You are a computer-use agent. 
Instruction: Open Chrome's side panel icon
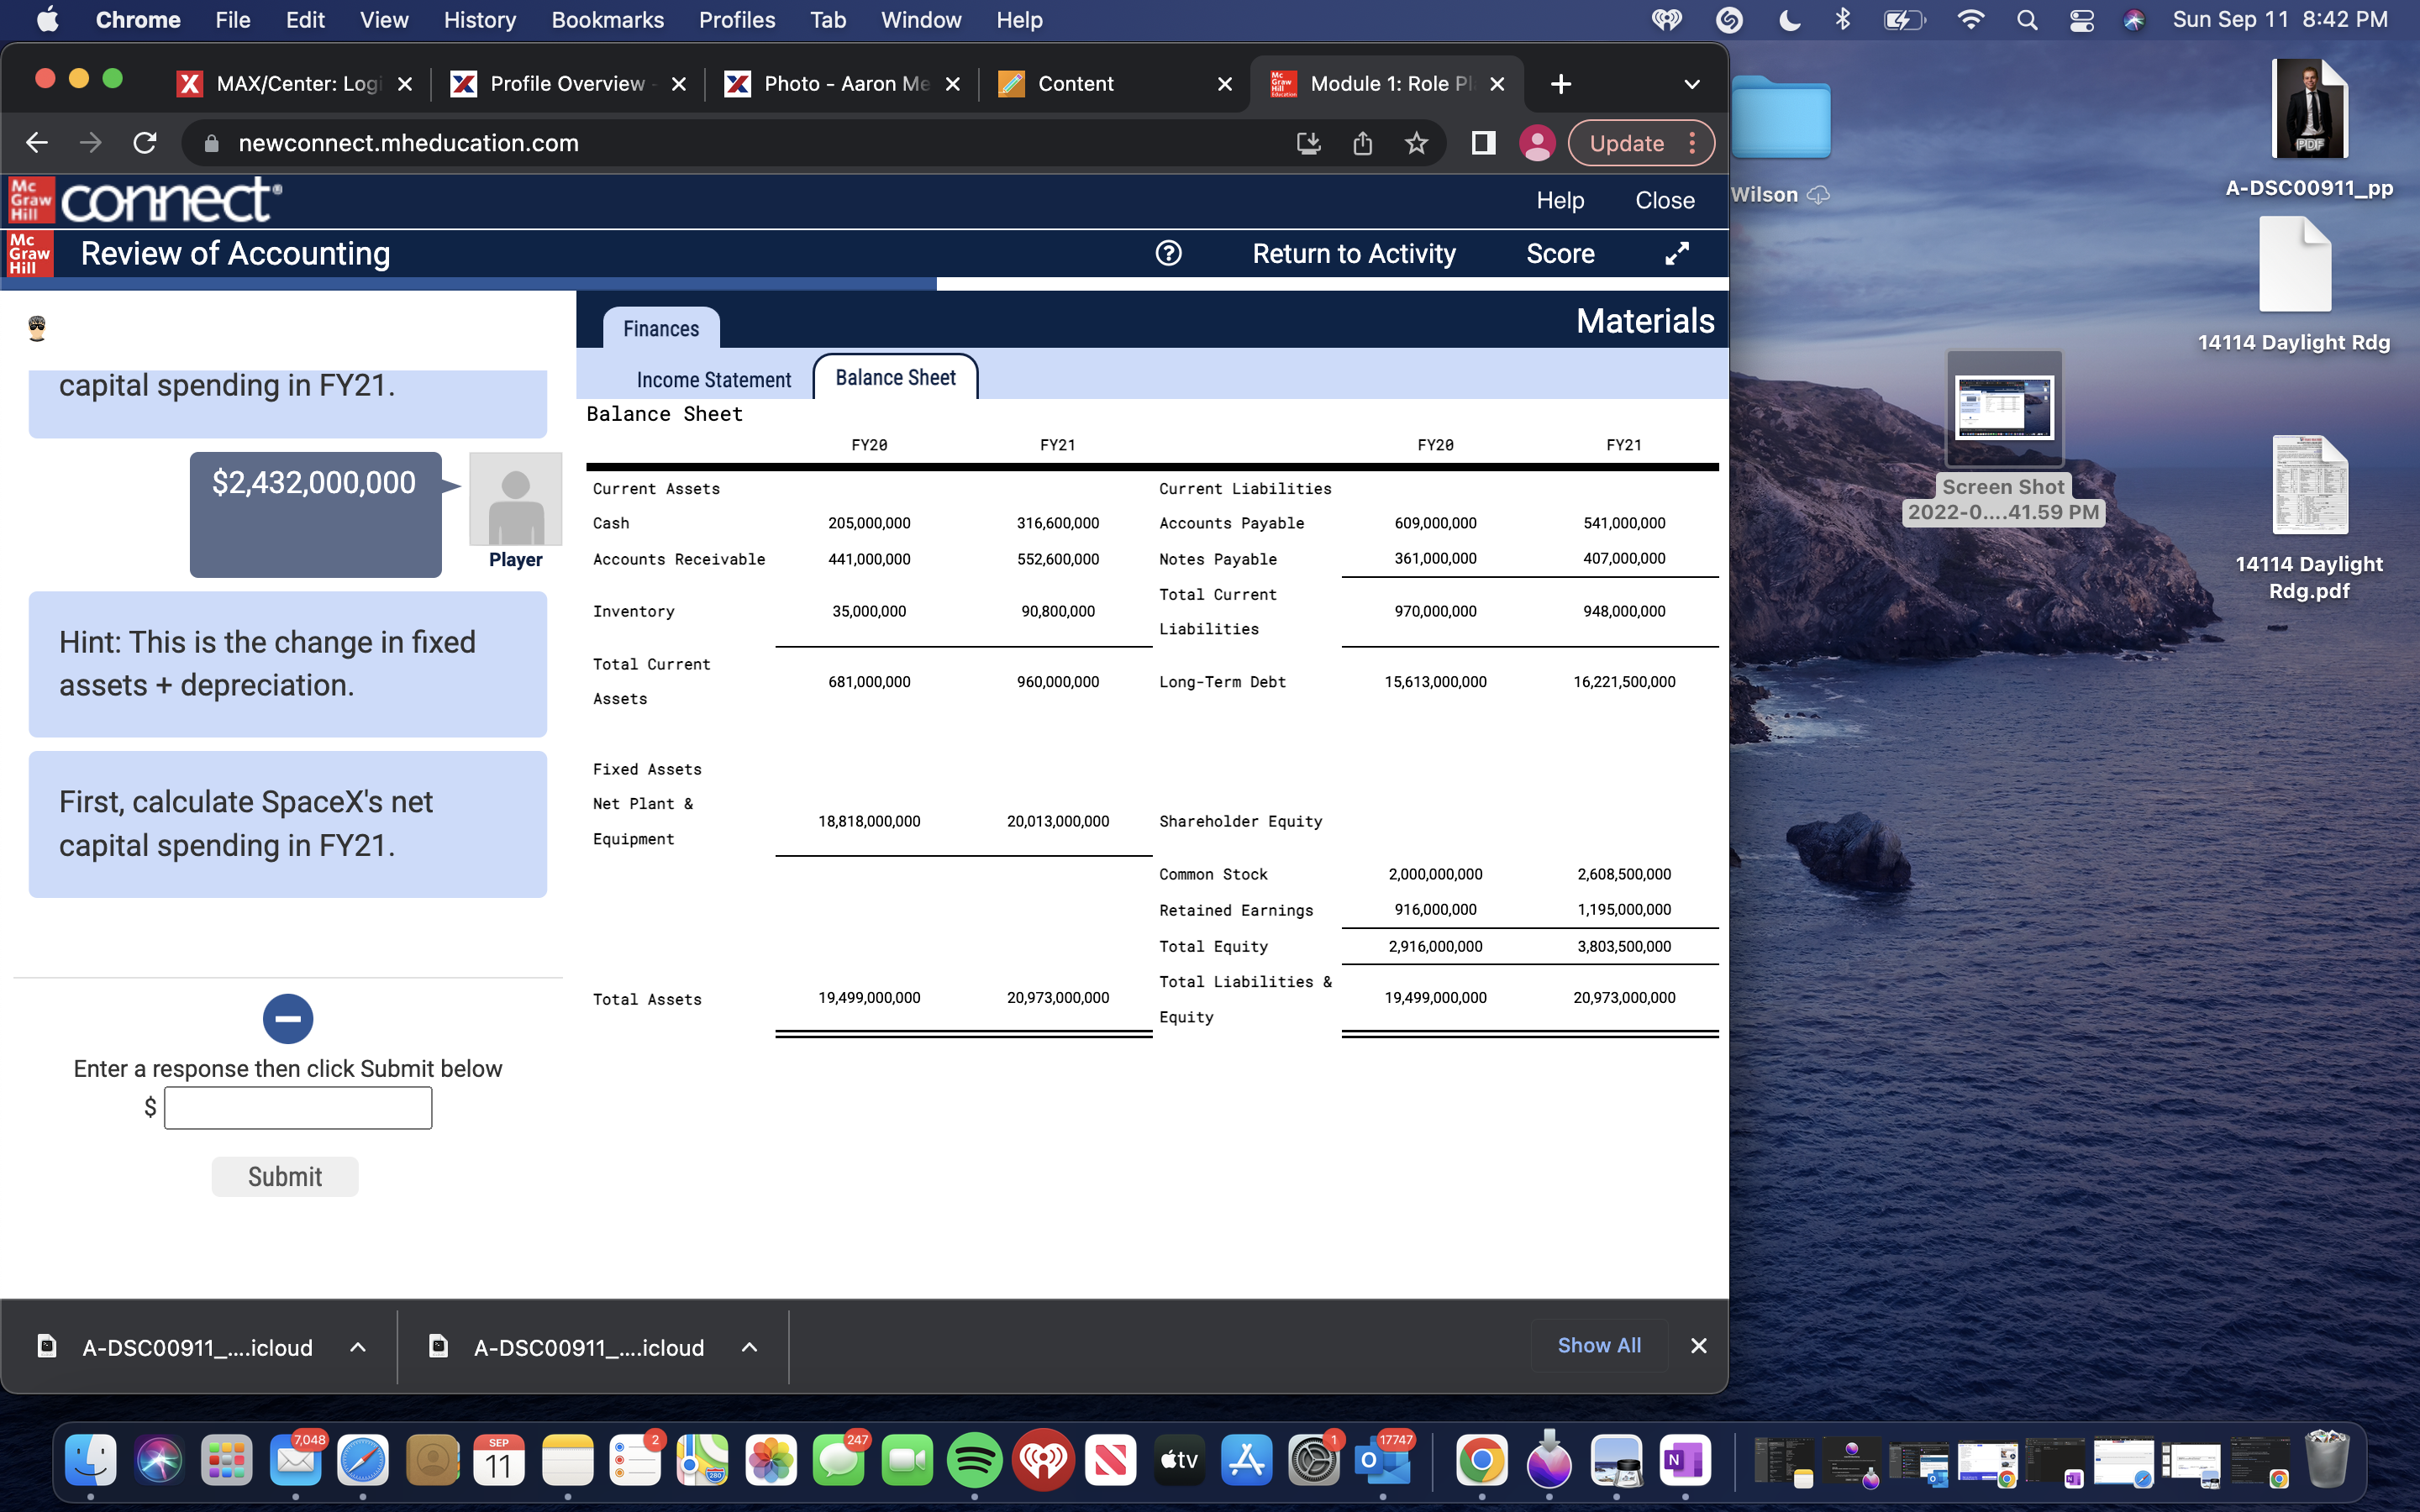(x=1482, y=143)
